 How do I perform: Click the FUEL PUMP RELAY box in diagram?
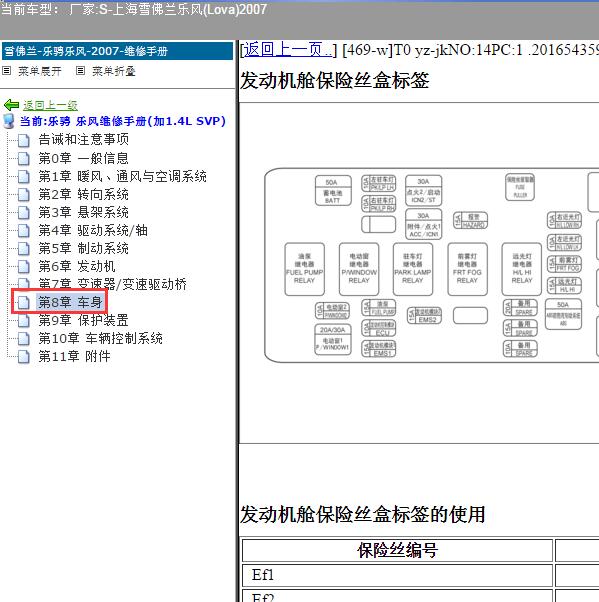(x=304, y=269)
